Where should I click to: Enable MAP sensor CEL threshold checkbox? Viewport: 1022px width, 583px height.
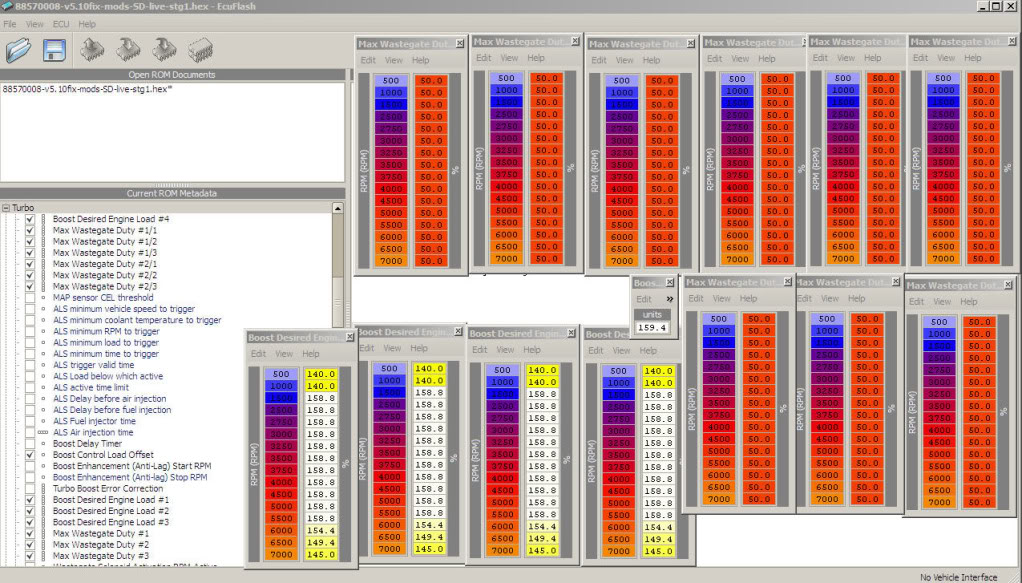pyautogui.click(x=30, y=297)
